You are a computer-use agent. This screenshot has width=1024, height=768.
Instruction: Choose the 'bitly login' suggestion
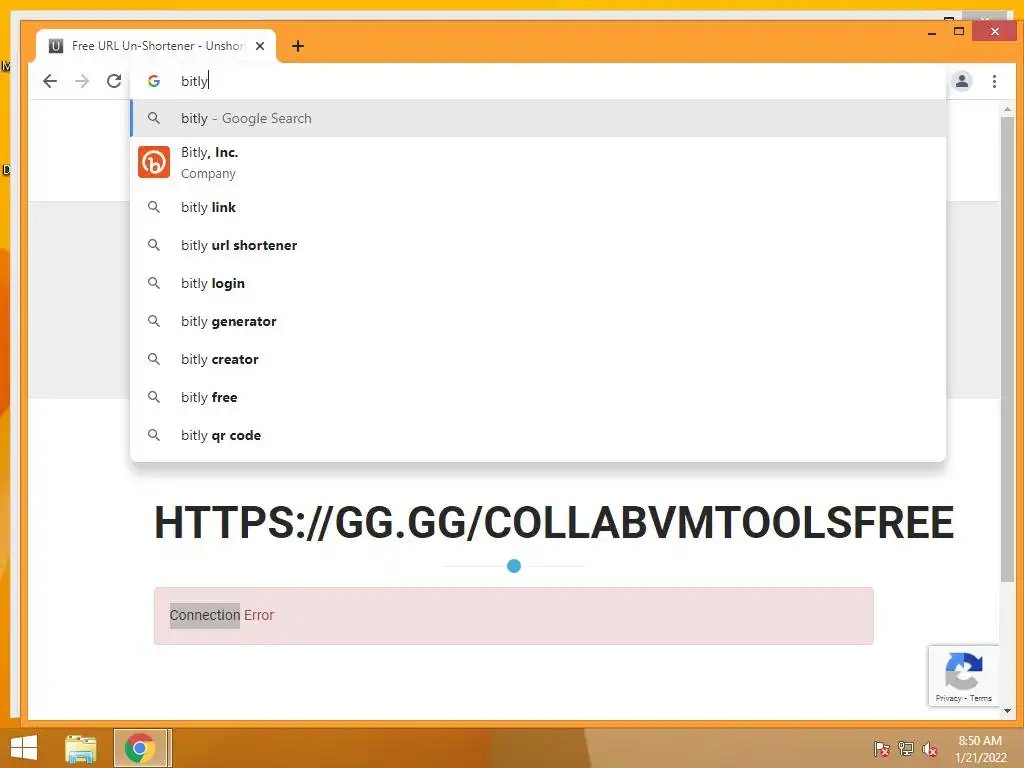538,283
